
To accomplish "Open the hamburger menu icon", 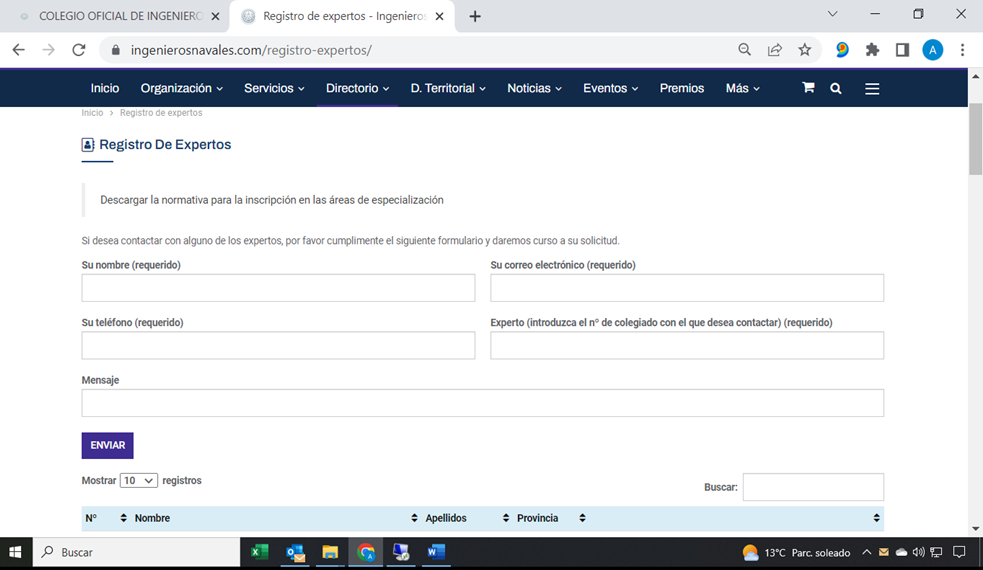I will coord(872,88).
